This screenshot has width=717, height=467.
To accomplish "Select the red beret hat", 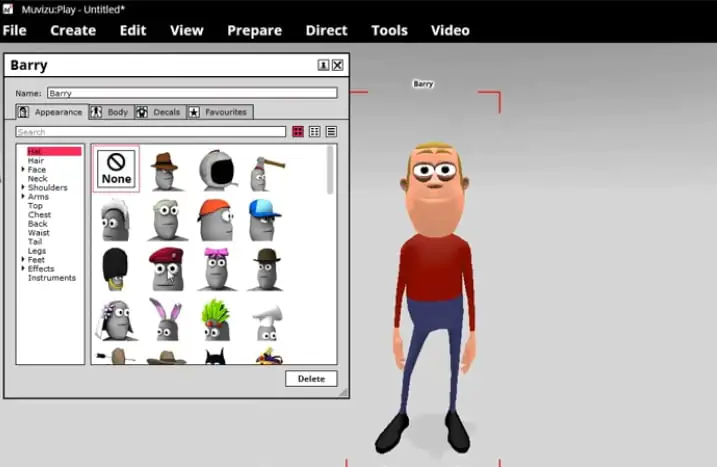I will tap(166, 268).
